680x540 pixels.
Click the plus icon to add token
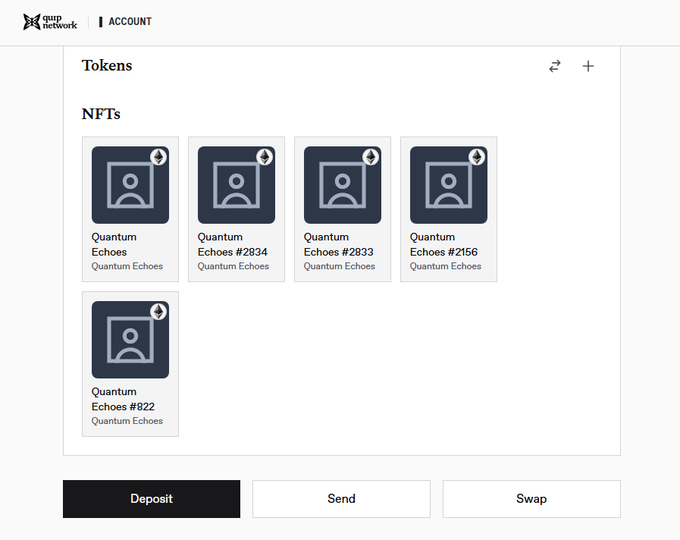[588, 66]
